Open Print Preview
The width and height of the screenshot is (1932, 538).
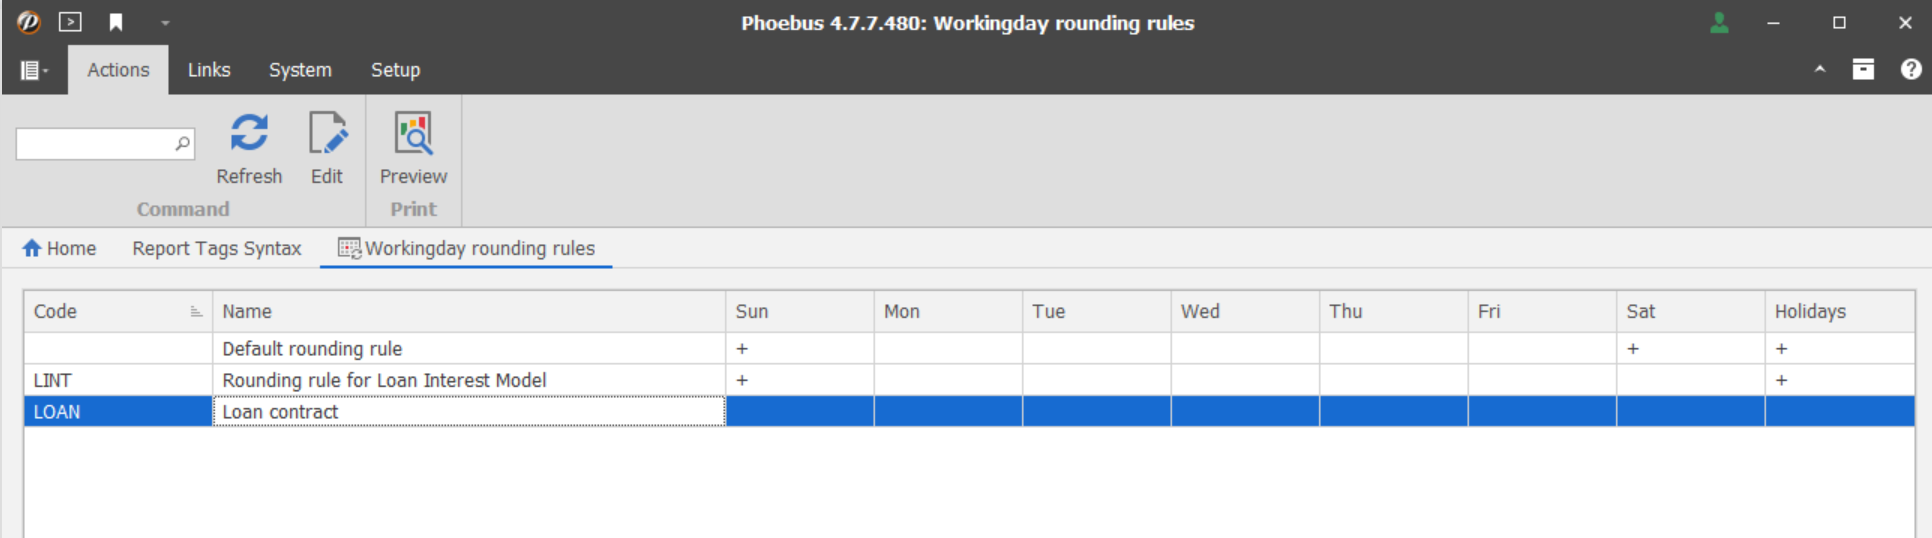(413, 134)
